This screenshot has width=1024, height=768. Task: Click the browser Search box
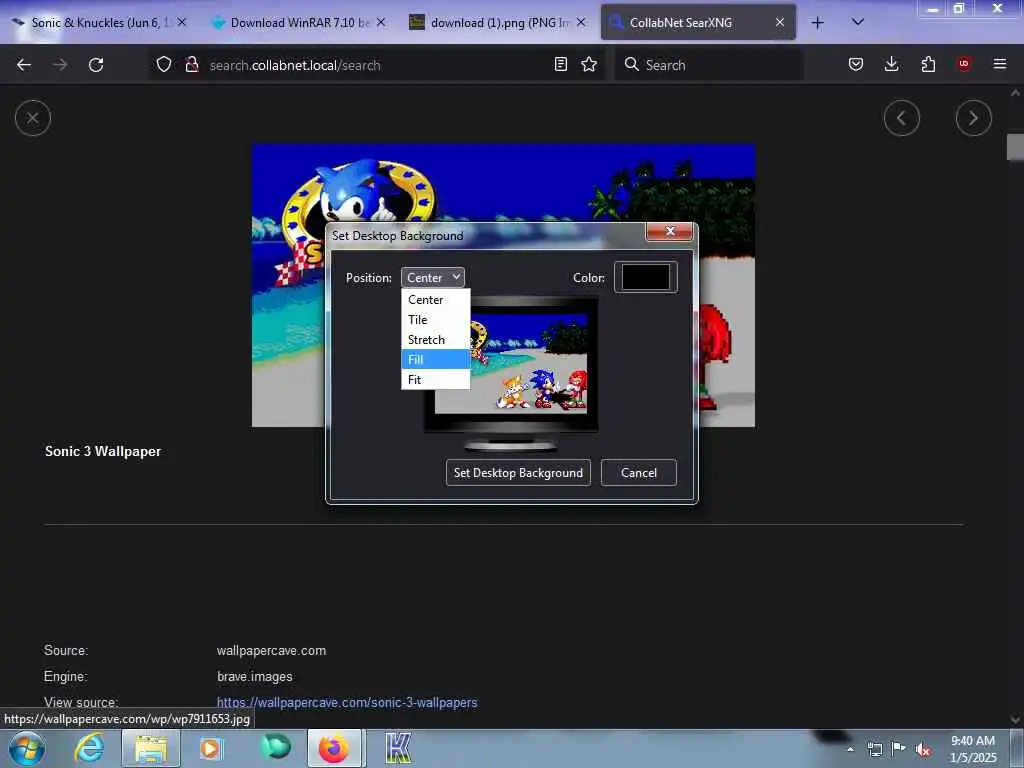click(x=709, y=65)
